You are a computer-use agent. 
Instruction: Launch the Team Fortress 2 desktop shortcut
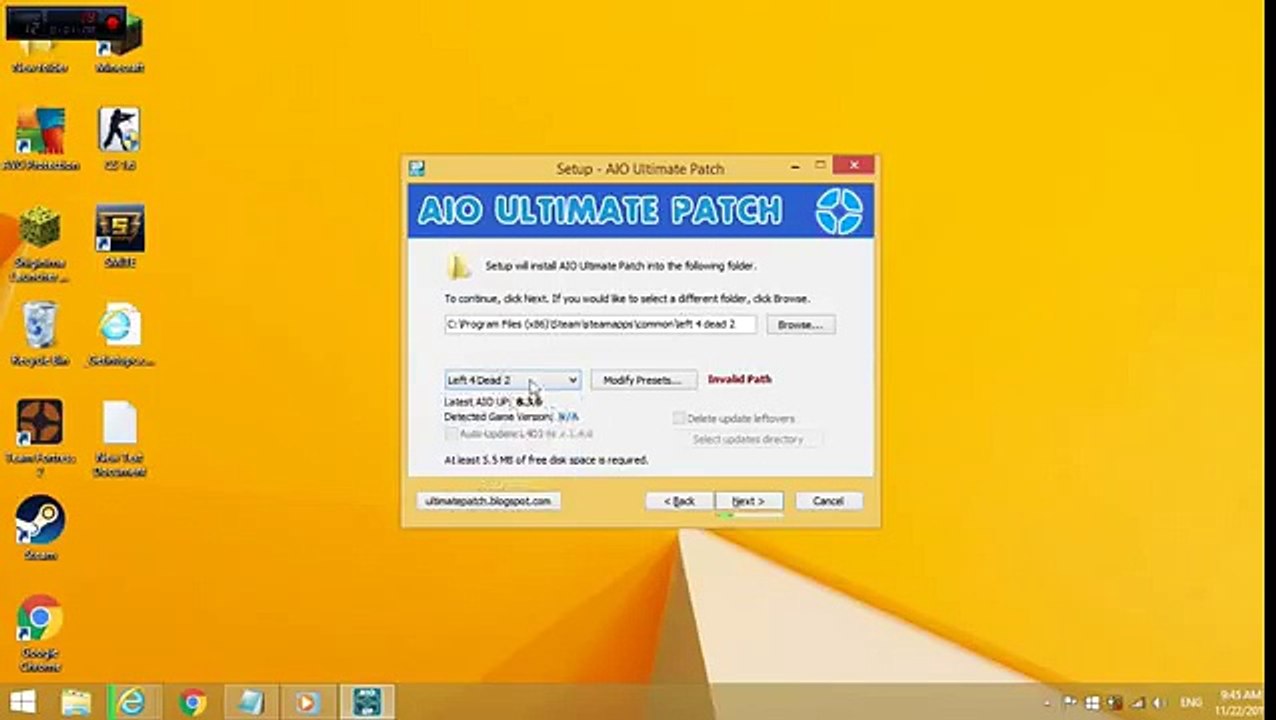pos(40,437)
